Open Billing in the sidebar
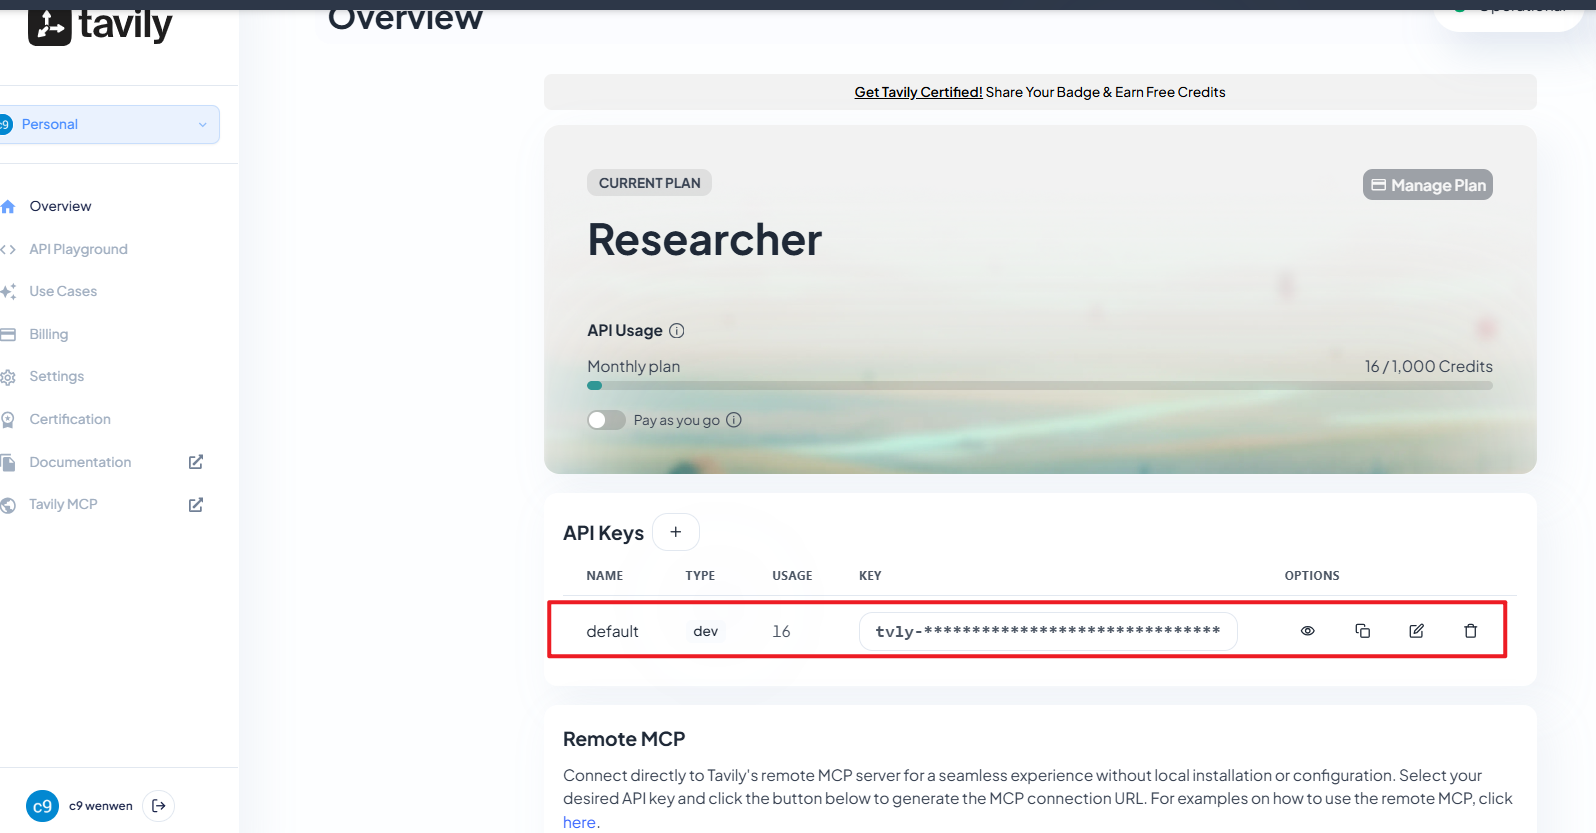The image size is (1596, 833). coord(48,335)
